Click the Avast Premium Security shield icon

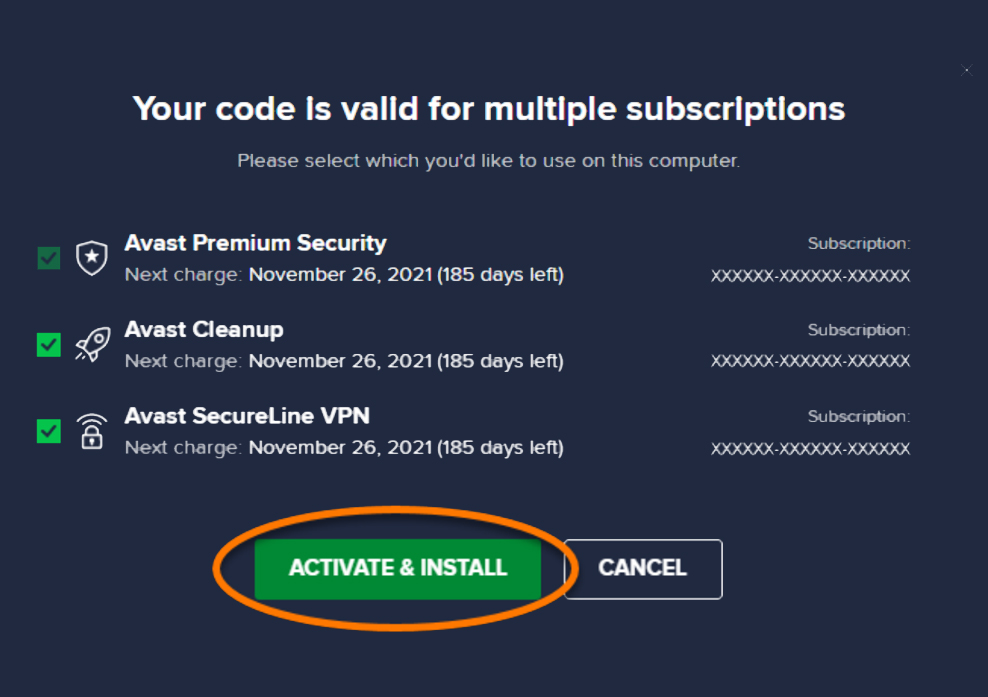pyautogui.click(x=92, y=258)
